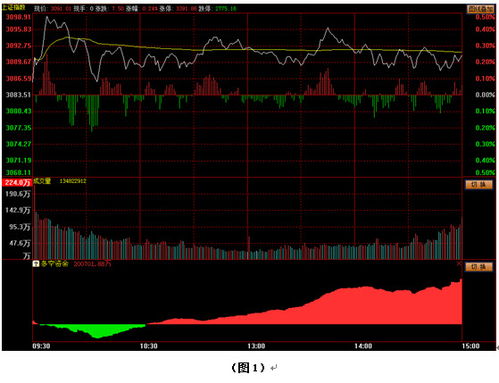
Task: Click the 10:30 time axis label
Action: (x=149, y=346)
